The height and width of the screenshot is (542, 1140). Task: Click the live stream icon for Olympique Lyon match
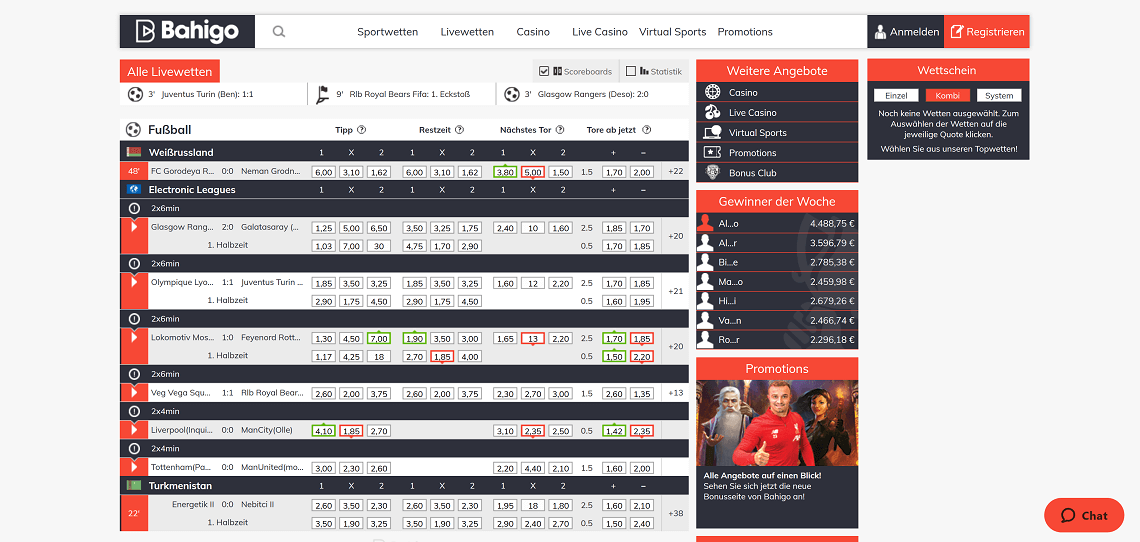(x=134, y=282)
